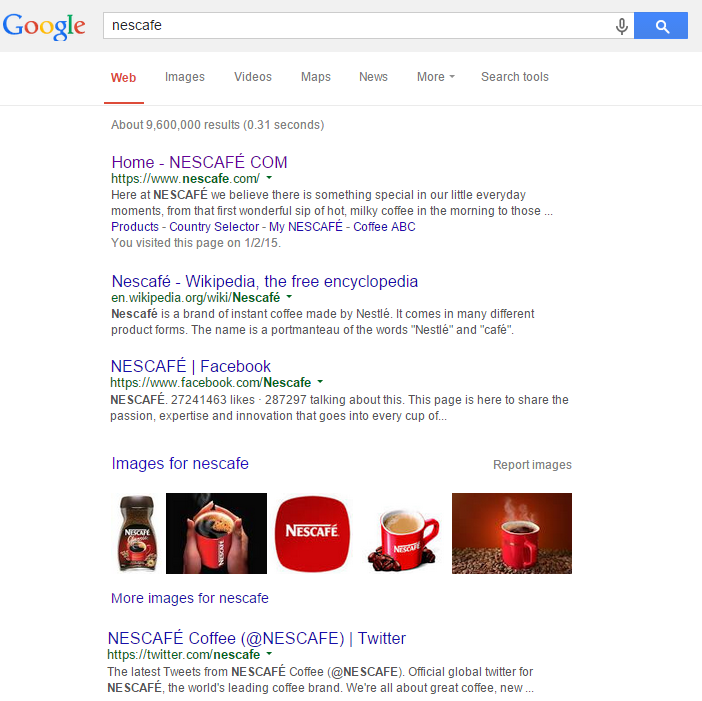
Task: Click the About 9,600,000 results text
Action: (x=218, y=125)
